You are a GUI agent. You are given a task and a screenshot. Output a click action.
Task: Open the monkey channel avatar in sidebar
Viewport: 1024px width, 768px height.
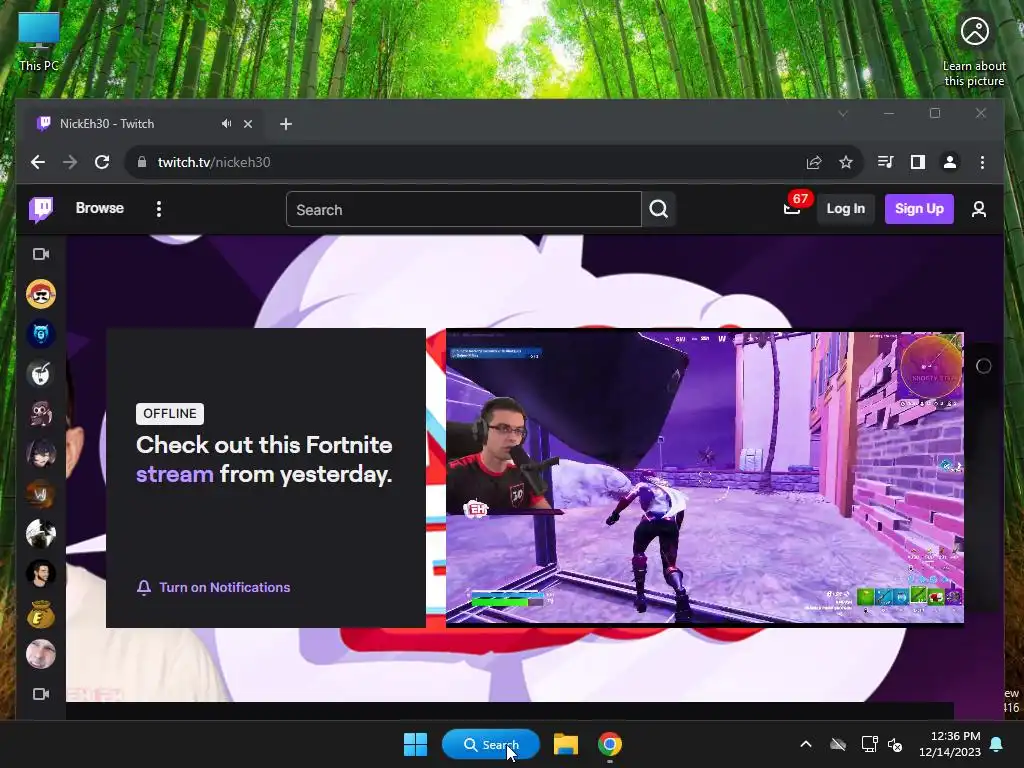point(40,413)
